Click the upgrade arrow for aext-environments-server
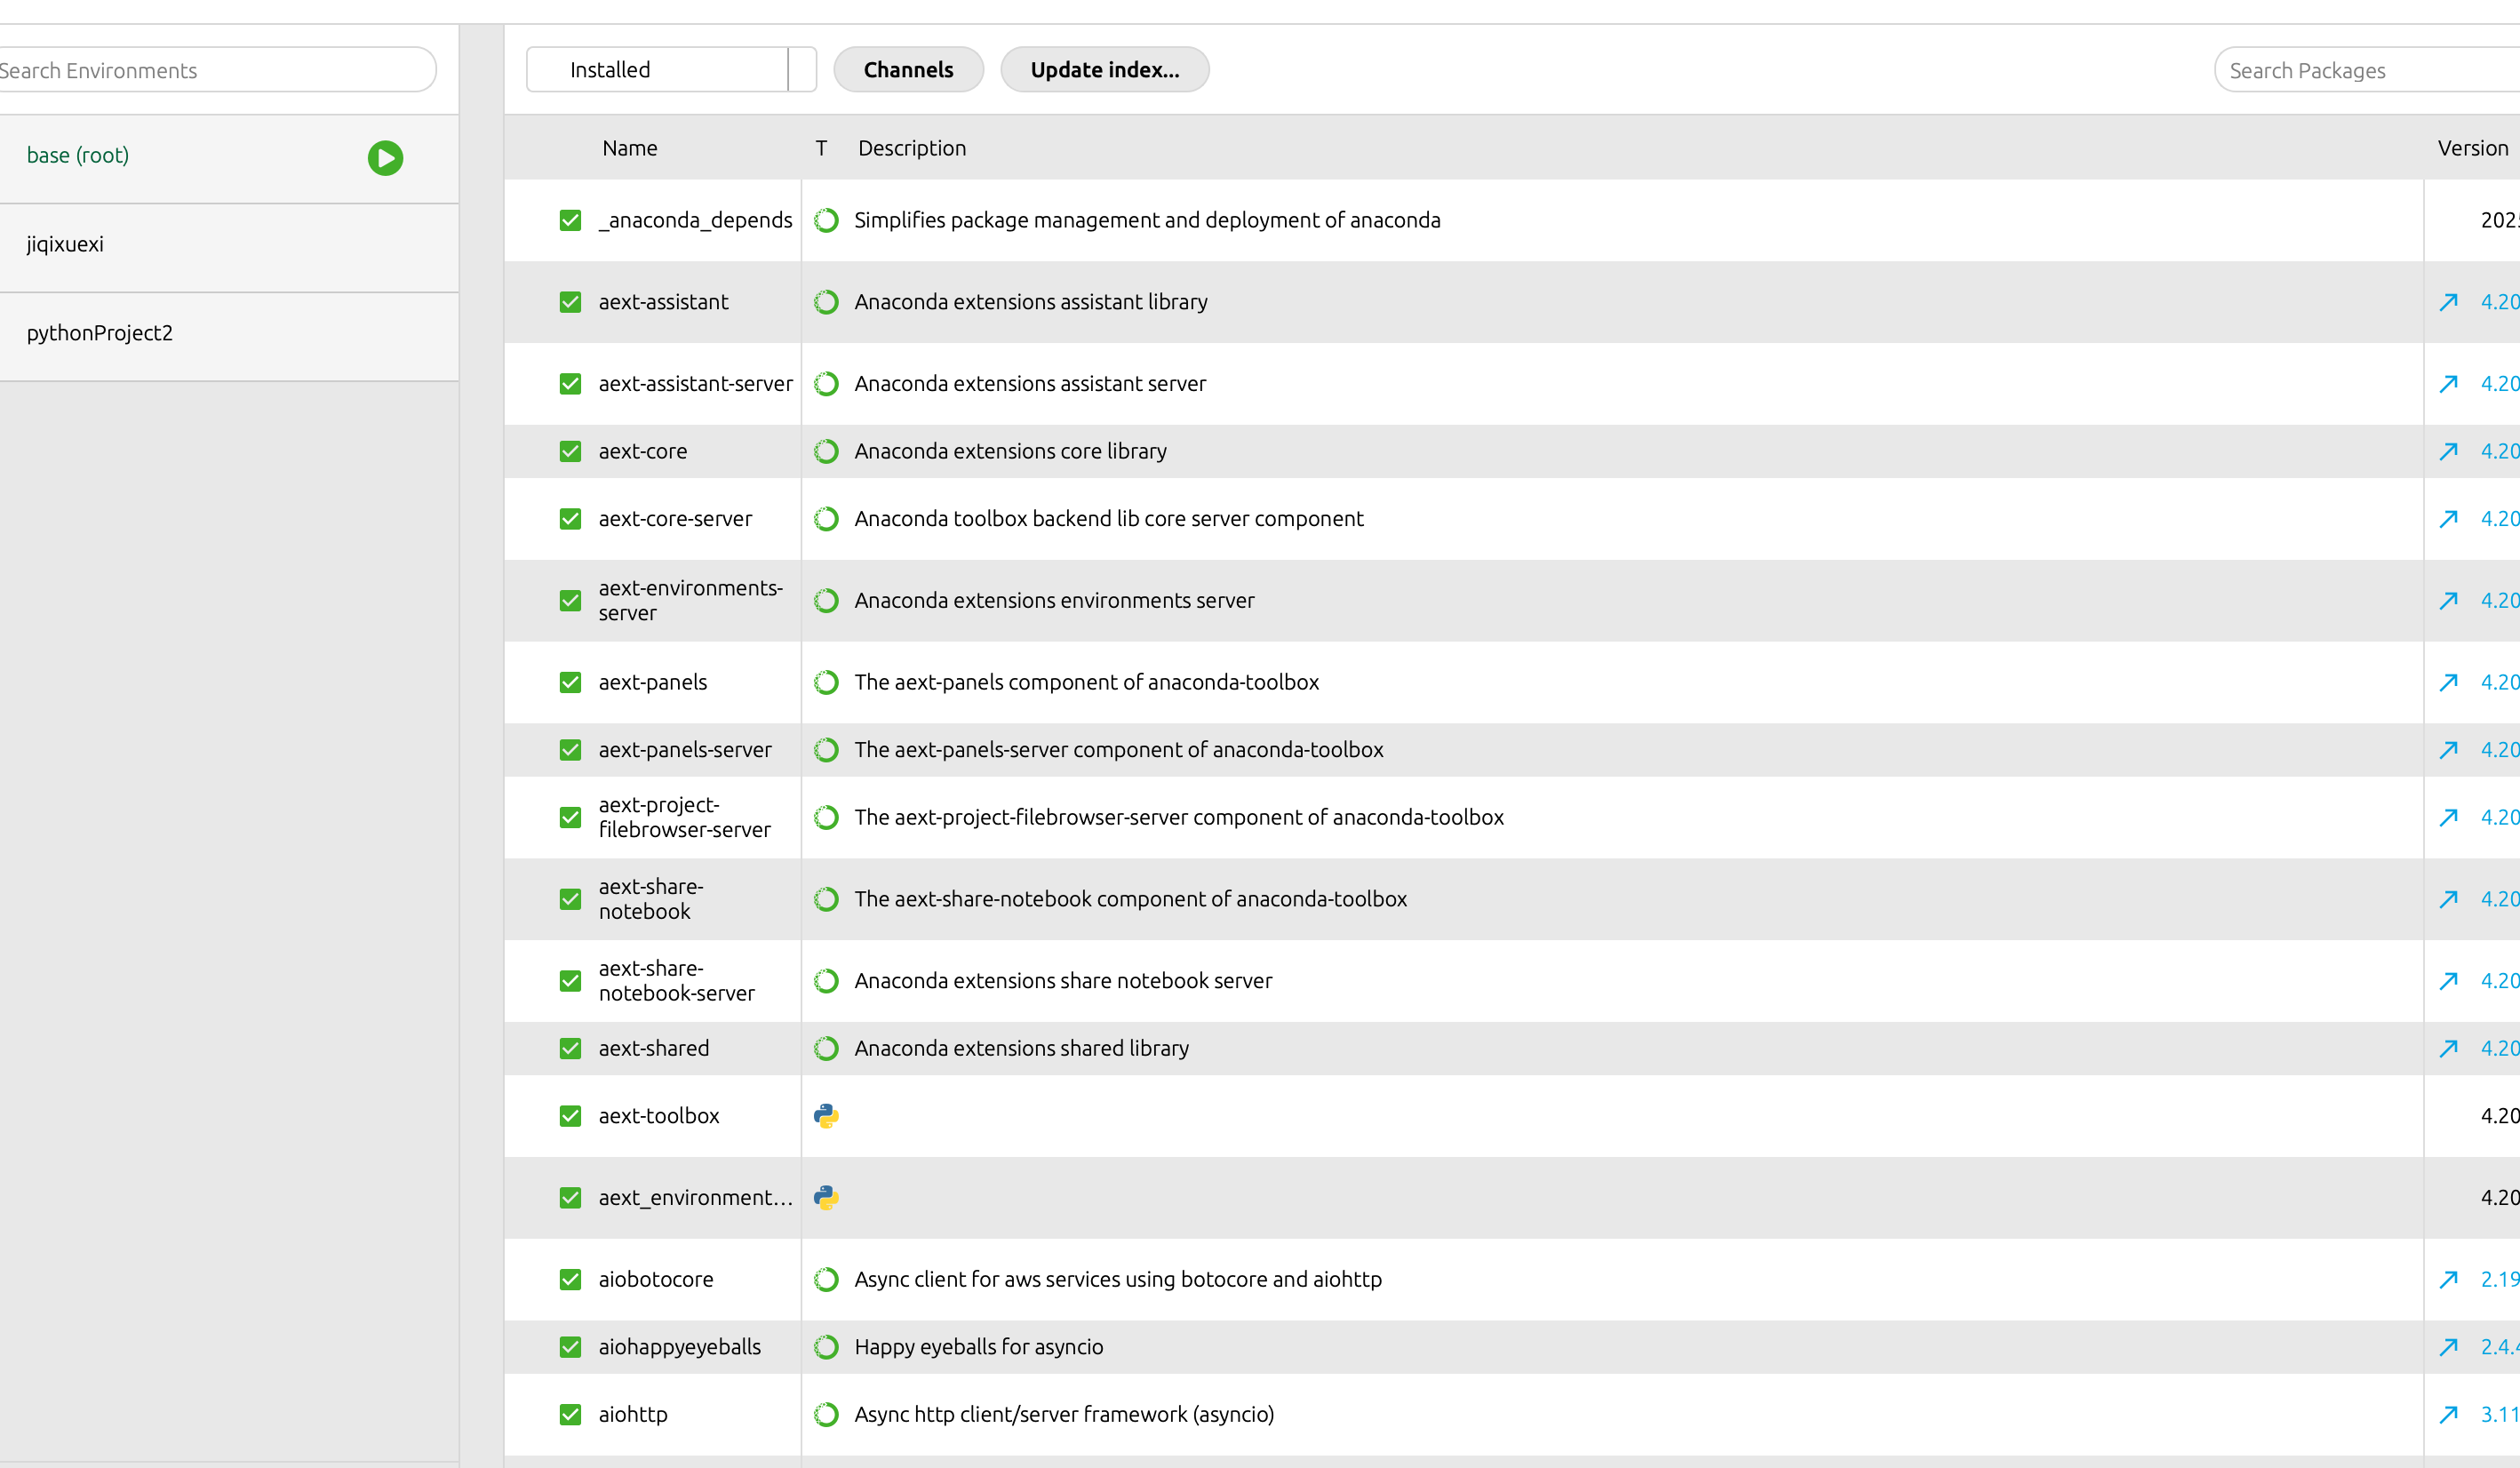The image size is (2520, 1468). point(2448,601)
